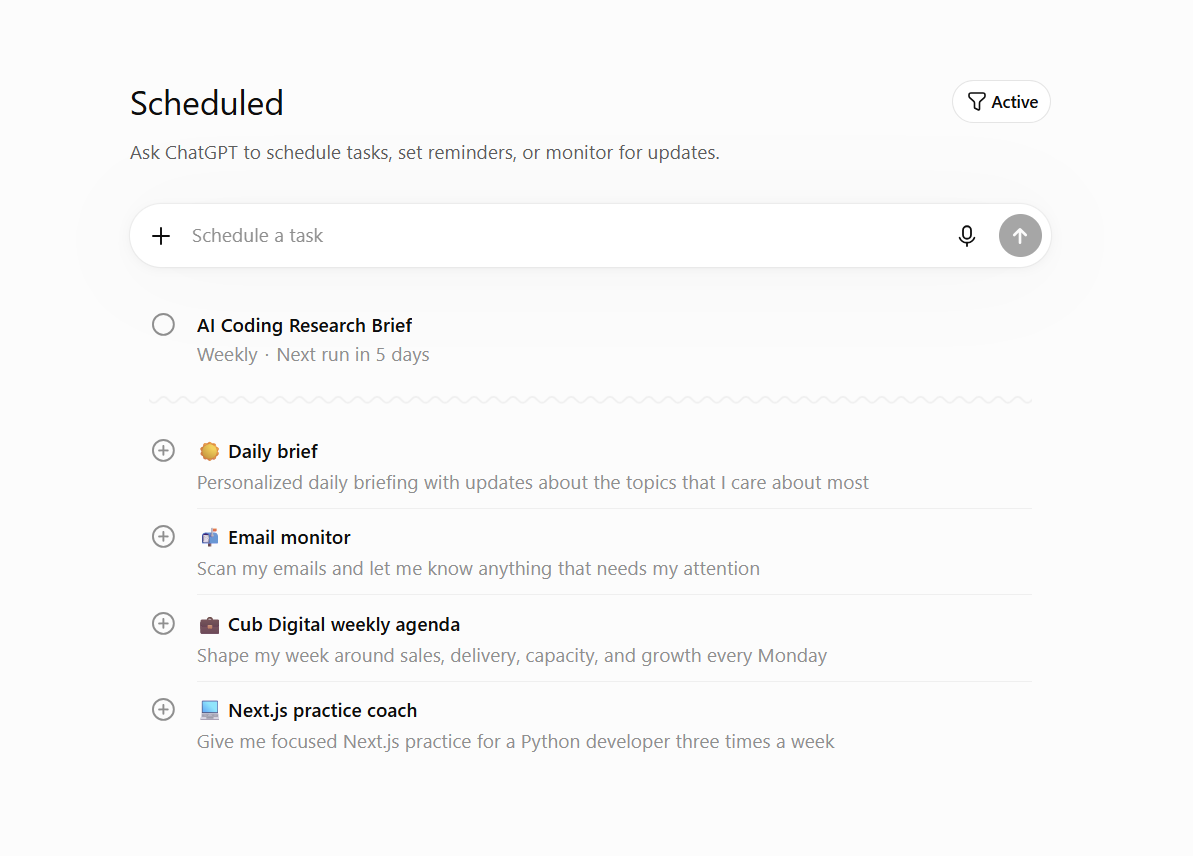The width and height of the screenshot is (1193, 856).
Task: Open the Active filter dropdown
Action: [x=1001, y=102]
